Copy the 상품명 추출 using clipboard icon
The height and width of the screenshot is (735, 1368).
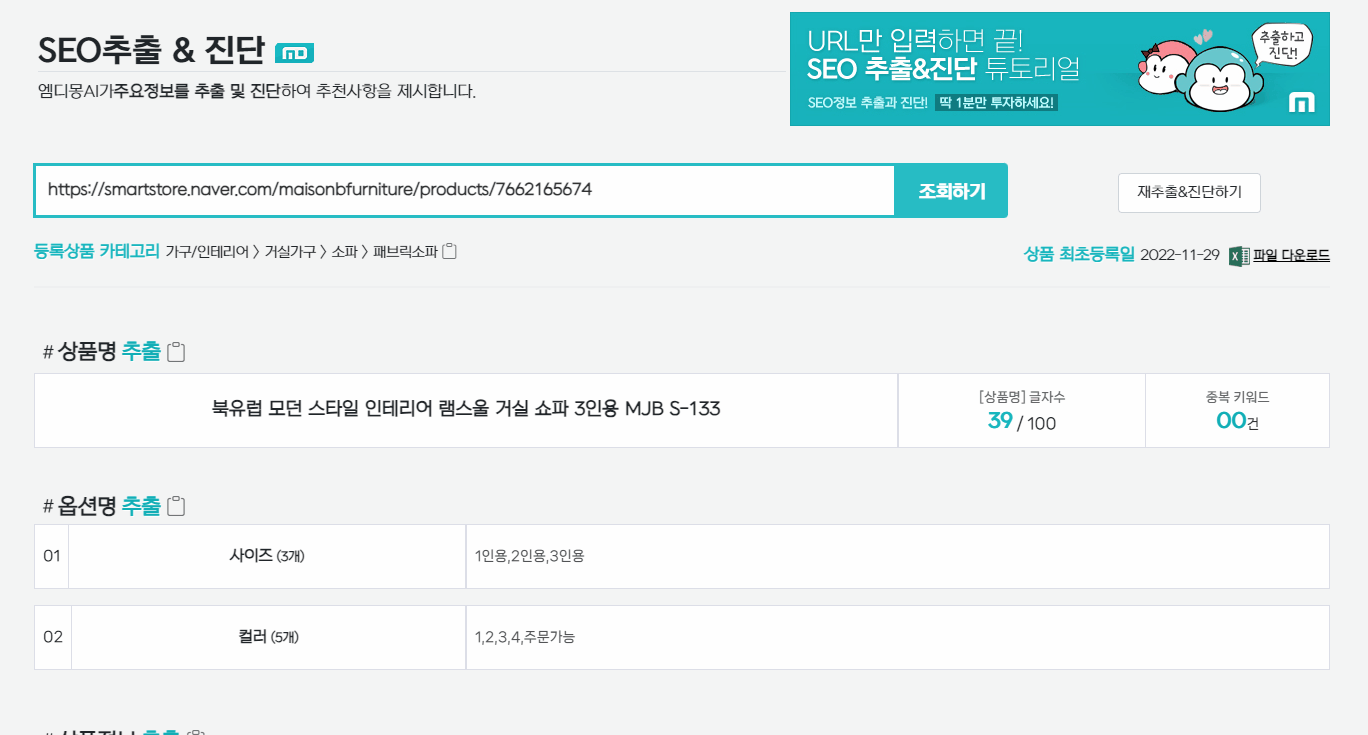176,352
